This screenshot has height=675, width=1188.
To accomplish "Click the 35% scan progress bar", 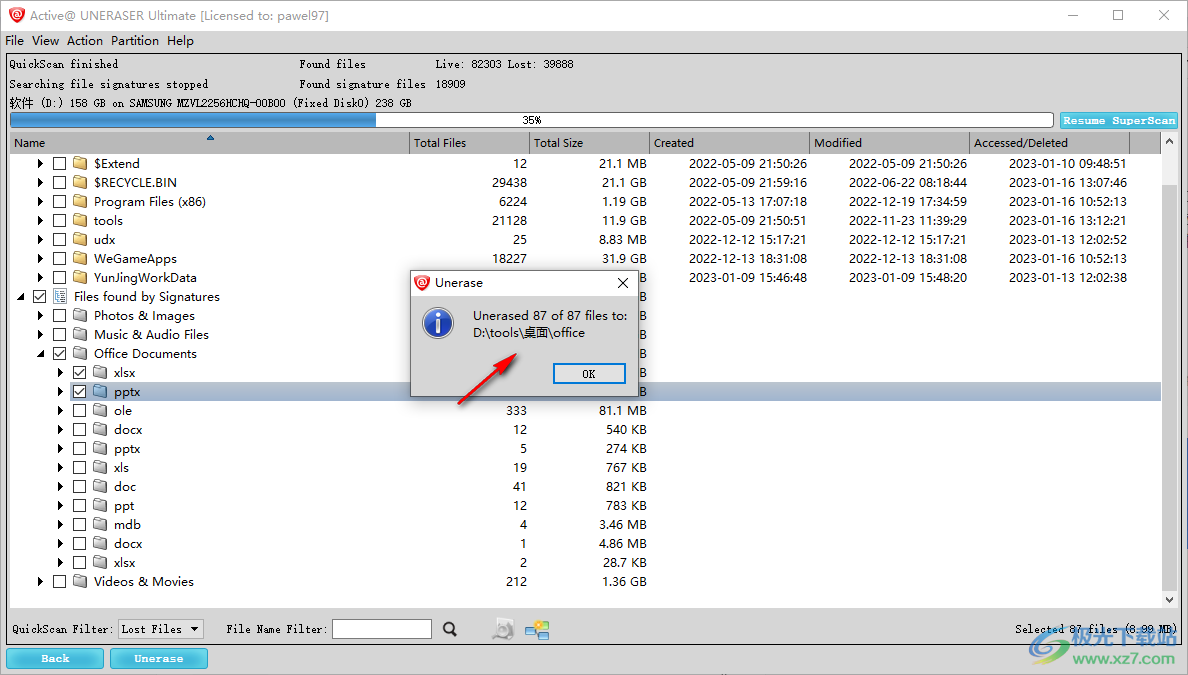I will pyautogui.click(x=531, y=120).
